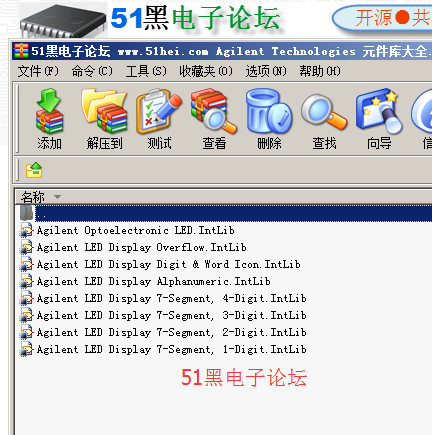Screen dimensions: 432x435
Task: Open the 工具(S) menu
Action: [146, 71]
